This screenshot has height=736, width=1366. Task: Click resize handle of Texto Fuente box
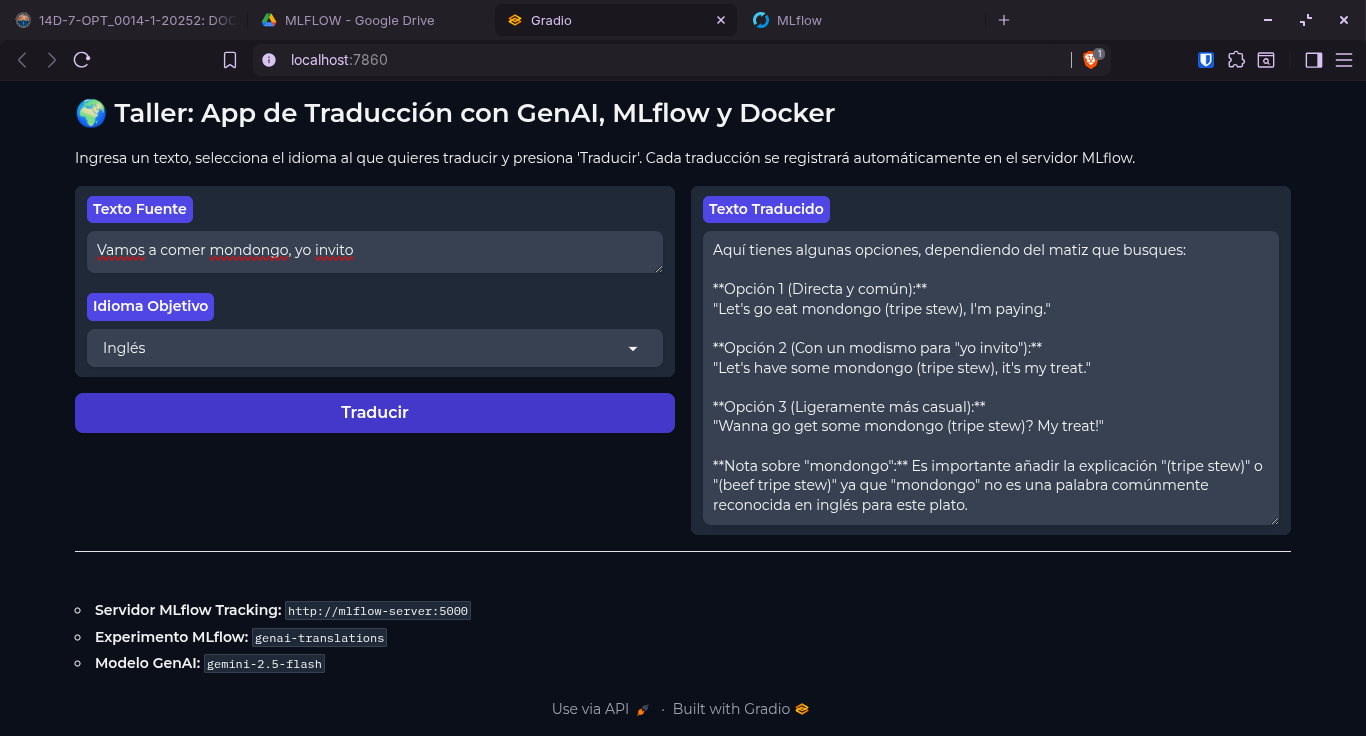coord(658,267)
